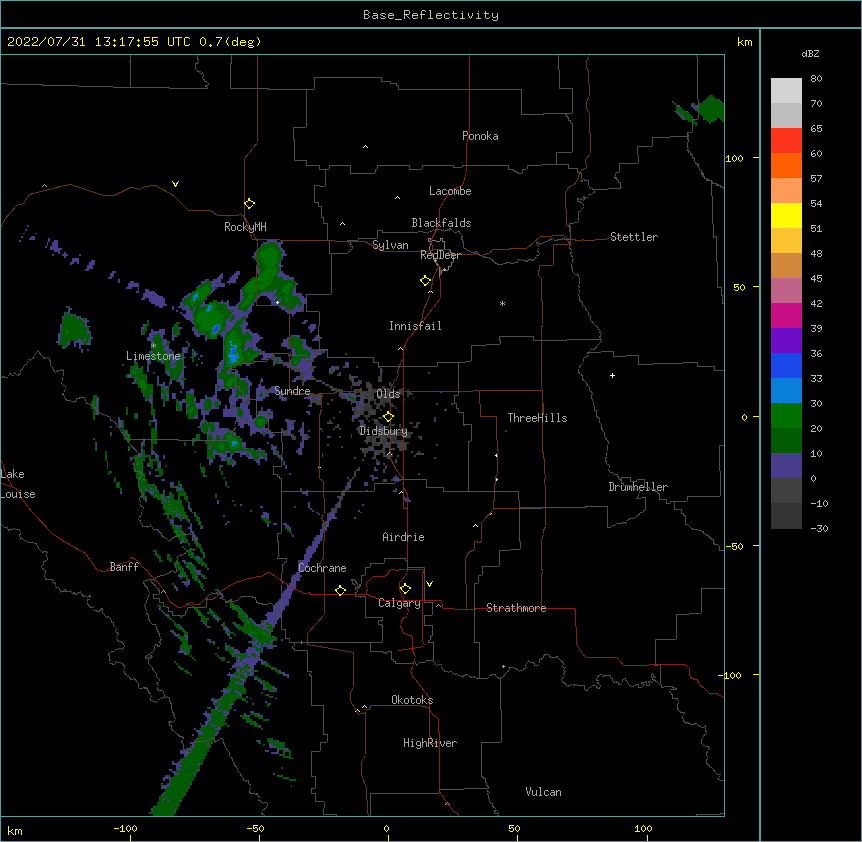
Task: Click the white asterisk above Limestone label
Action: click(x=154, y=346)
